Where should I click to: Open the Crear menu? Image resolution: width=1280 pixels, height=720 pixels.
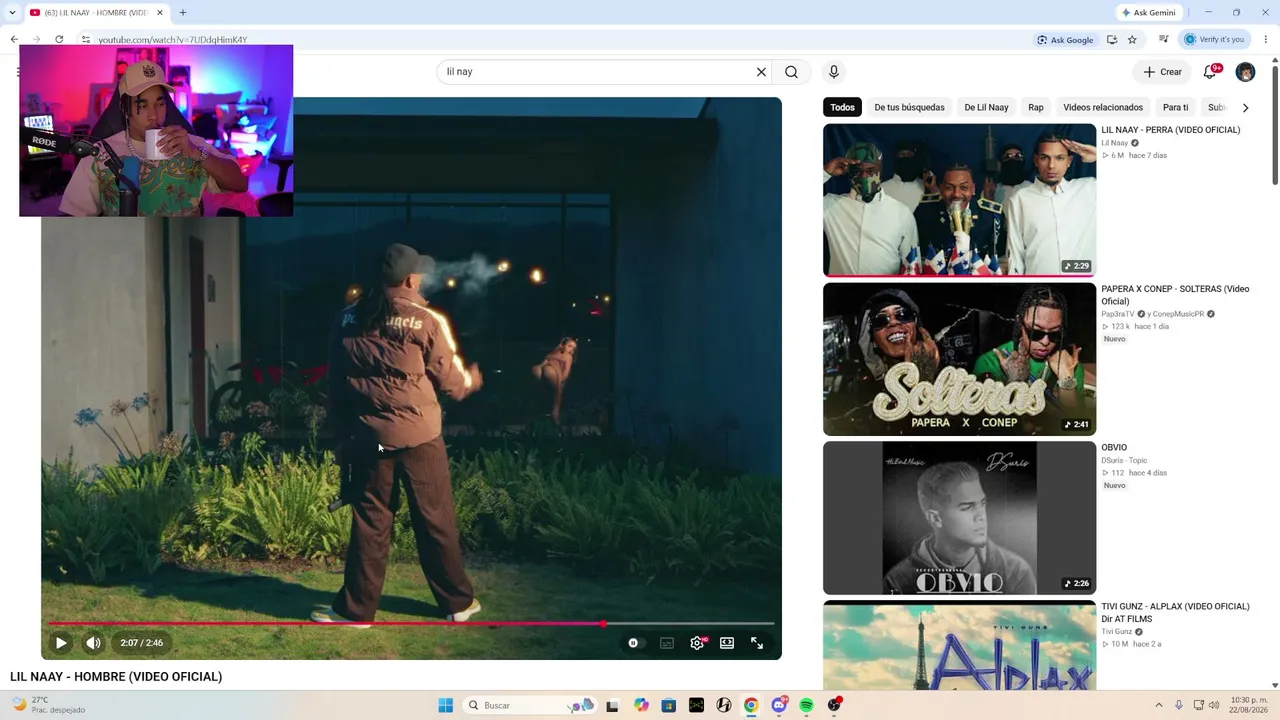click(x=1163, y=72)
